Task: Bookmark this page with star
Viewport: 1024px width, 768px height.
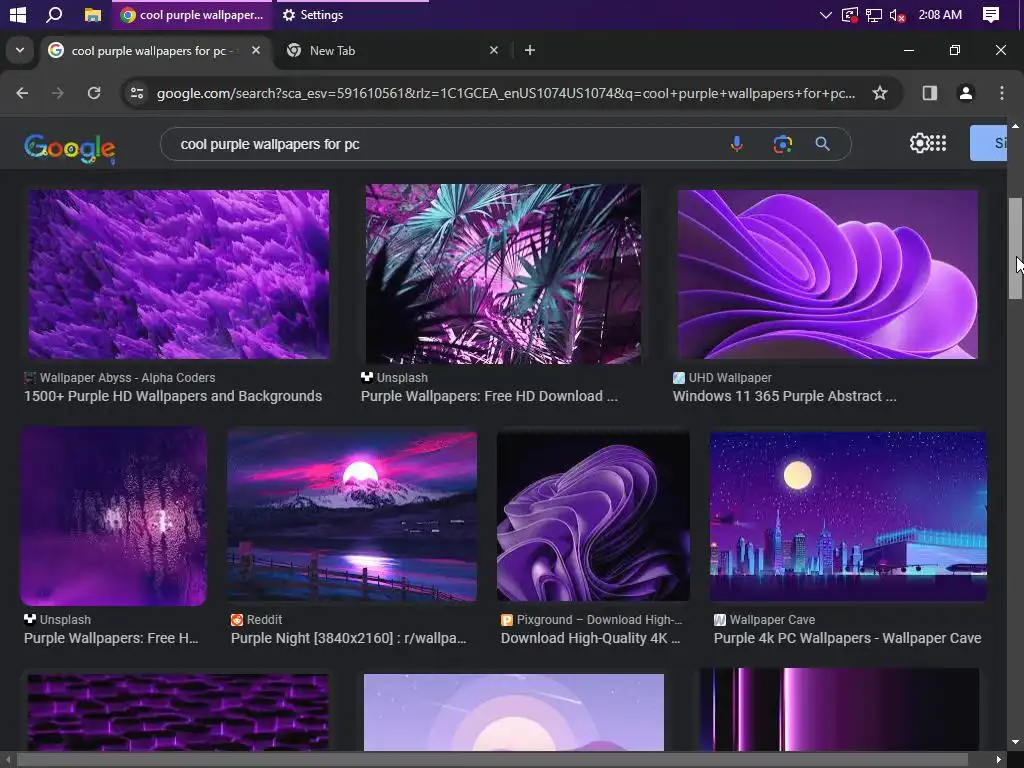Action: [880, 93]
